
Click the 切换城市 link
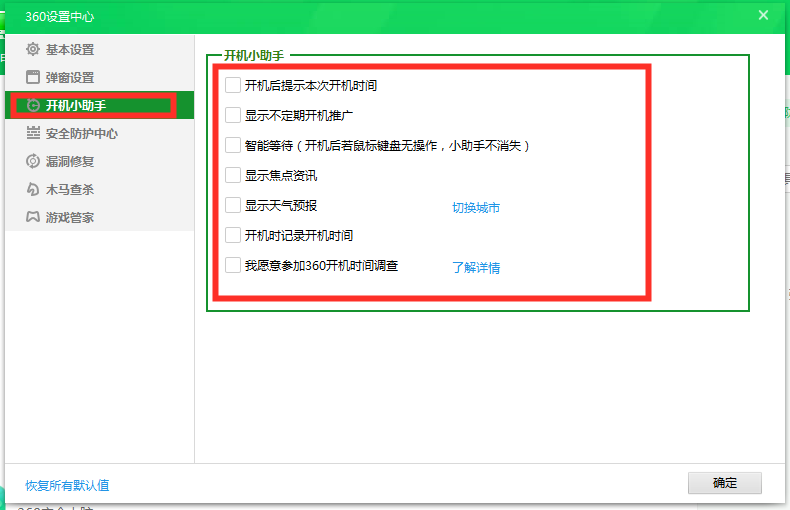(x=475, y=208)
